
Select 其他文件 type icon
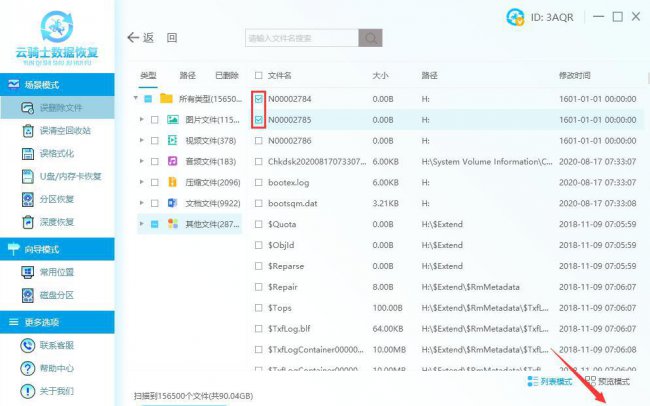click(173, 224)
